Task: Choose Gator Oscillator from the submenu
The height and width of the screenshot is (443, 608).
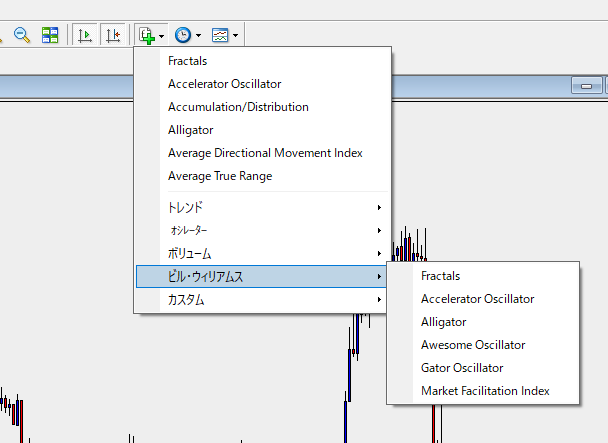Action: pos(462,368)
